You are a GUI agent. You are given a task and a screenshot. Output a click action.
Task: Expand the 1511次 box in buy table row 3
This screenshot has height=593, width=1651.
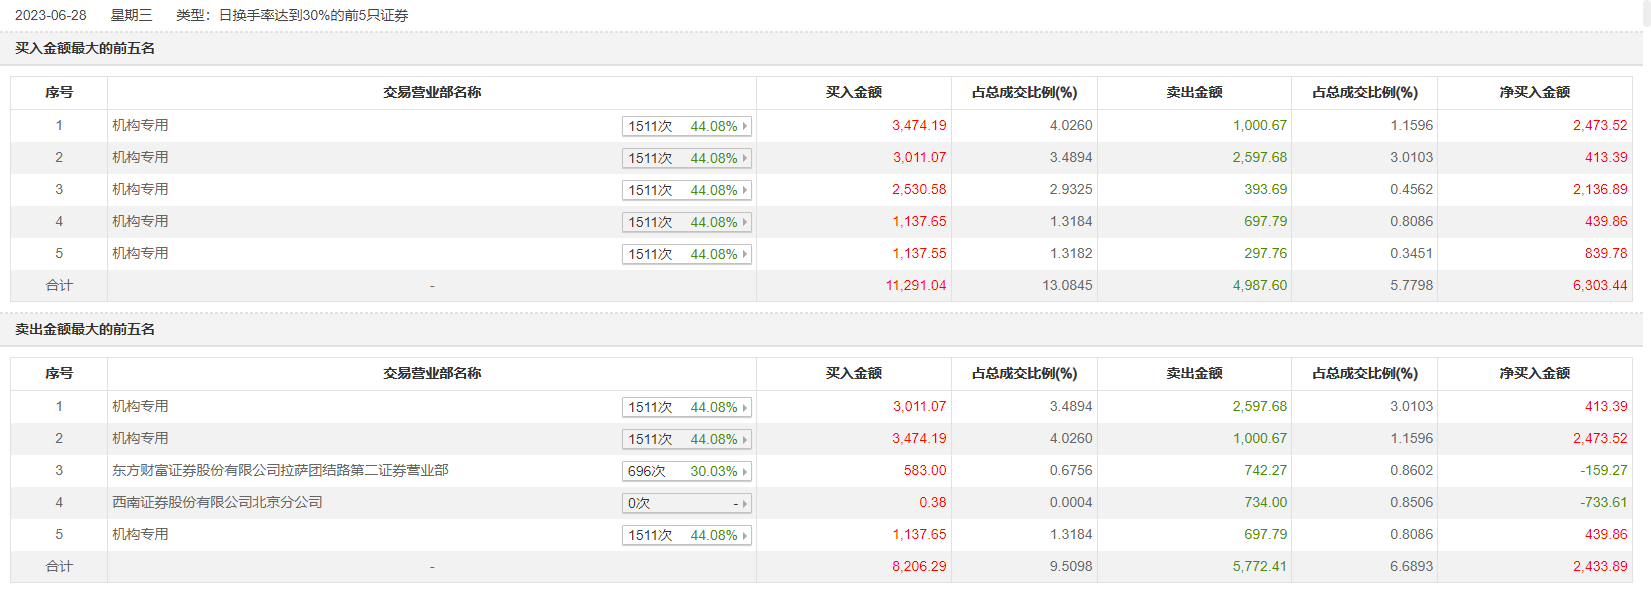pos(686,190)
